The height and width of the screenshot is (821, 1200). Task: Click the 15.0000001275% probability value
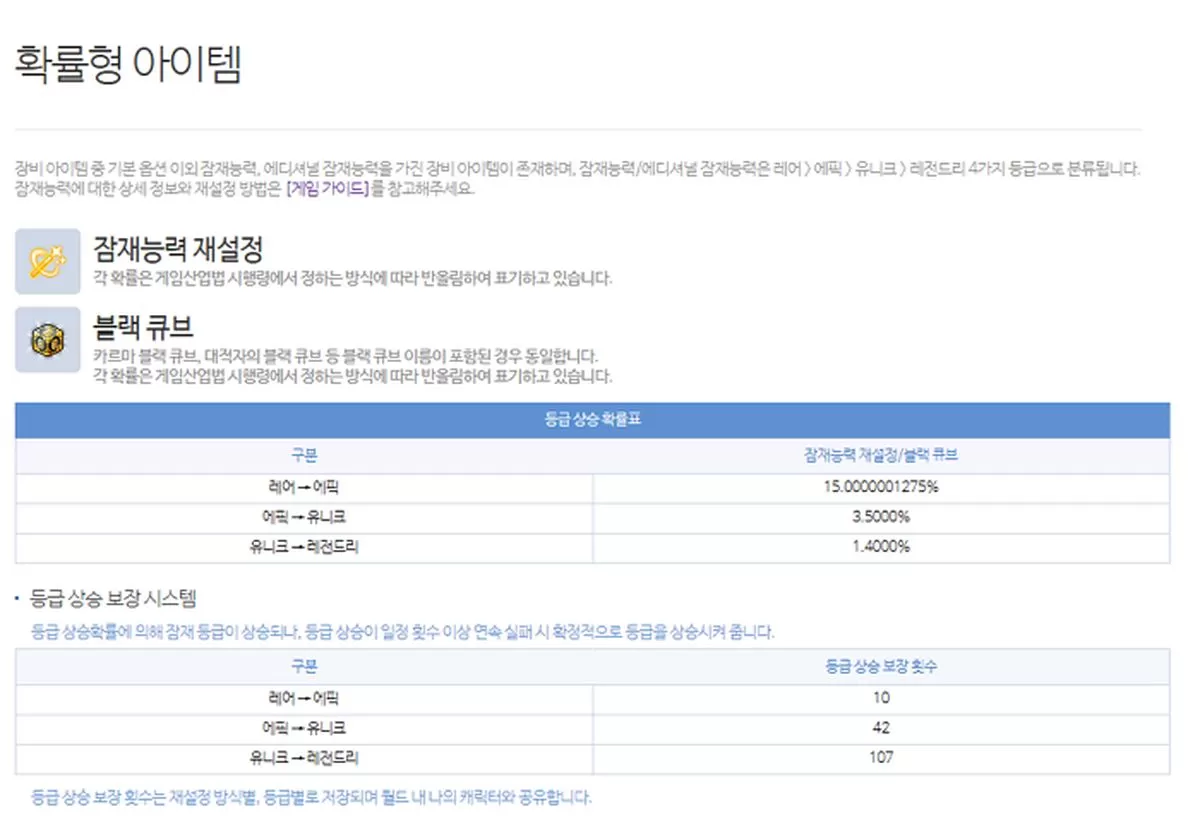(x=882, y=488)
